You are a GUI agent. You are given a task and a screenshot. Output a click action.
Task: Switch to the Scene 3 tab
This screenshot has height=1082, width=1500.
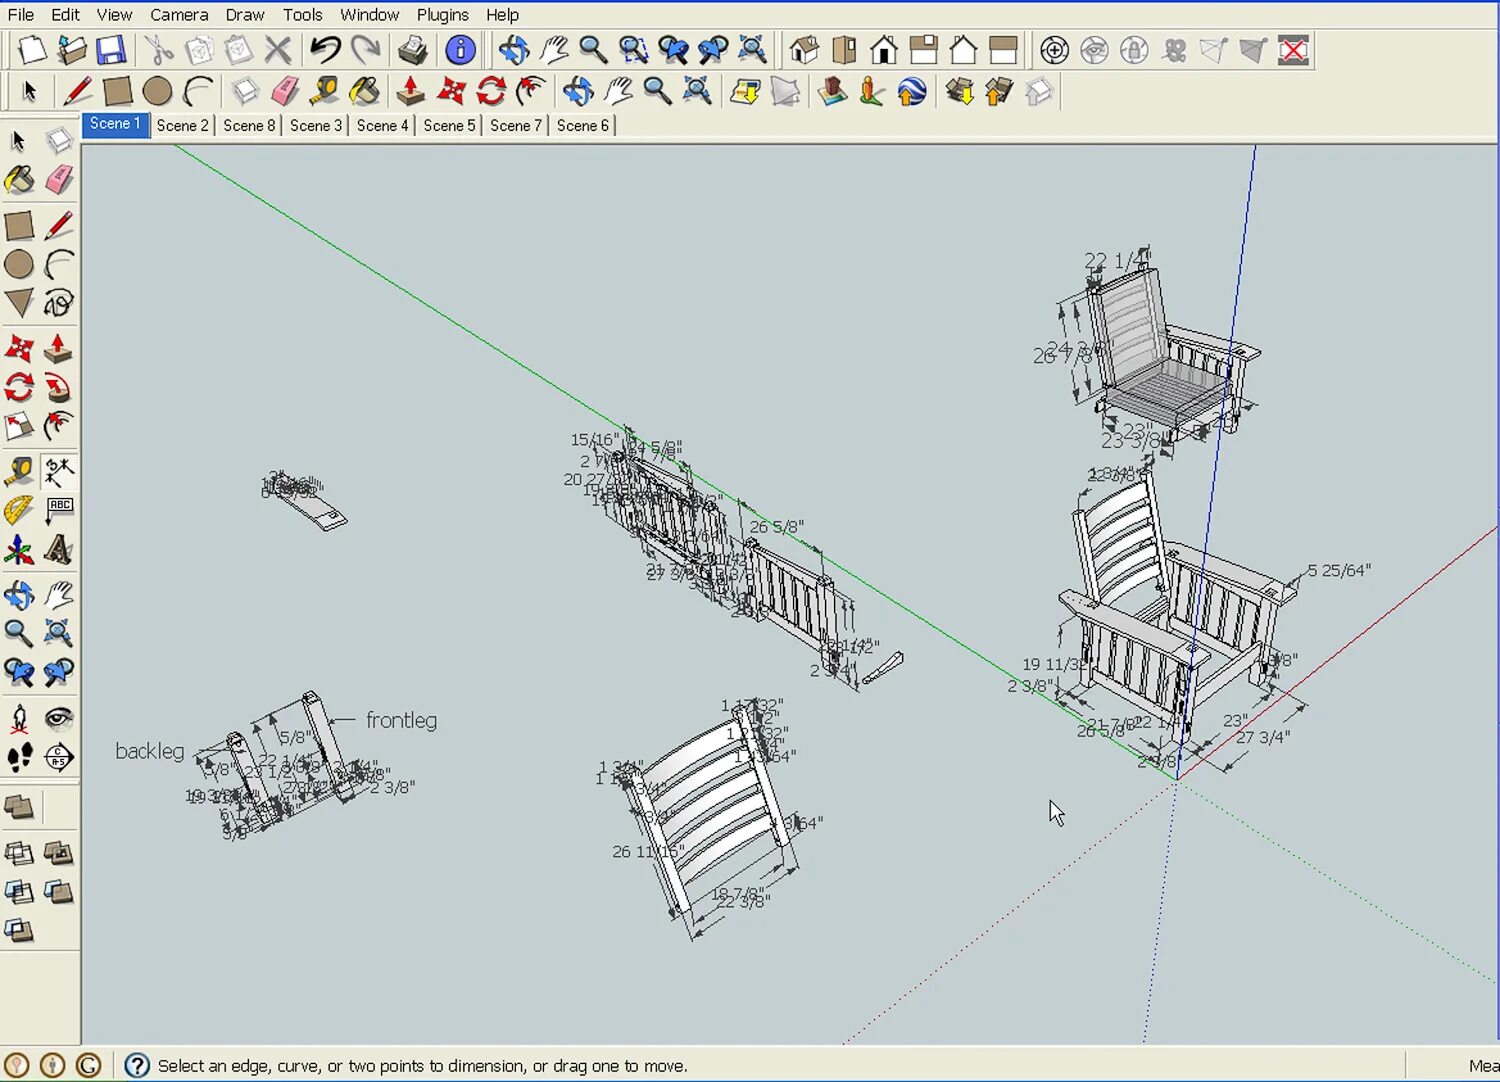[x=316, y=125]
